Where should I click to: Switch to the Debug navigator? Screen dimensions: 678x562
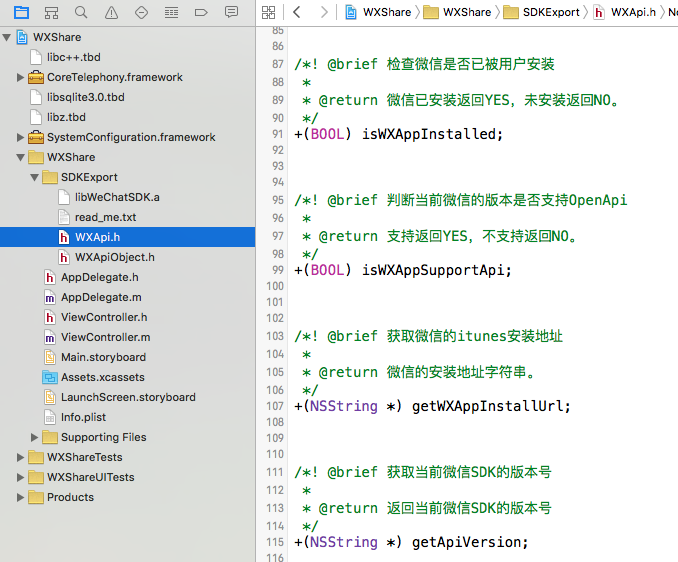[171, 12]
